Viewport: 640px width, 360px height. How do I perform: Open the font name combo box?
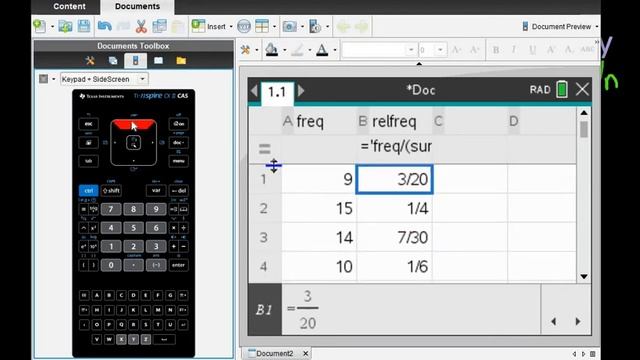pyautogui.click(x=379, y=50)
